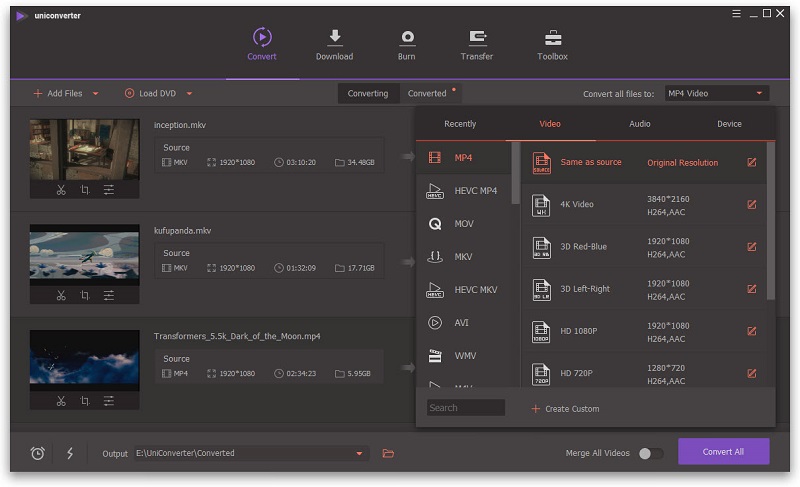
Task: Click the format Search field
Action: pyautogui.click(x=466, y=407)
